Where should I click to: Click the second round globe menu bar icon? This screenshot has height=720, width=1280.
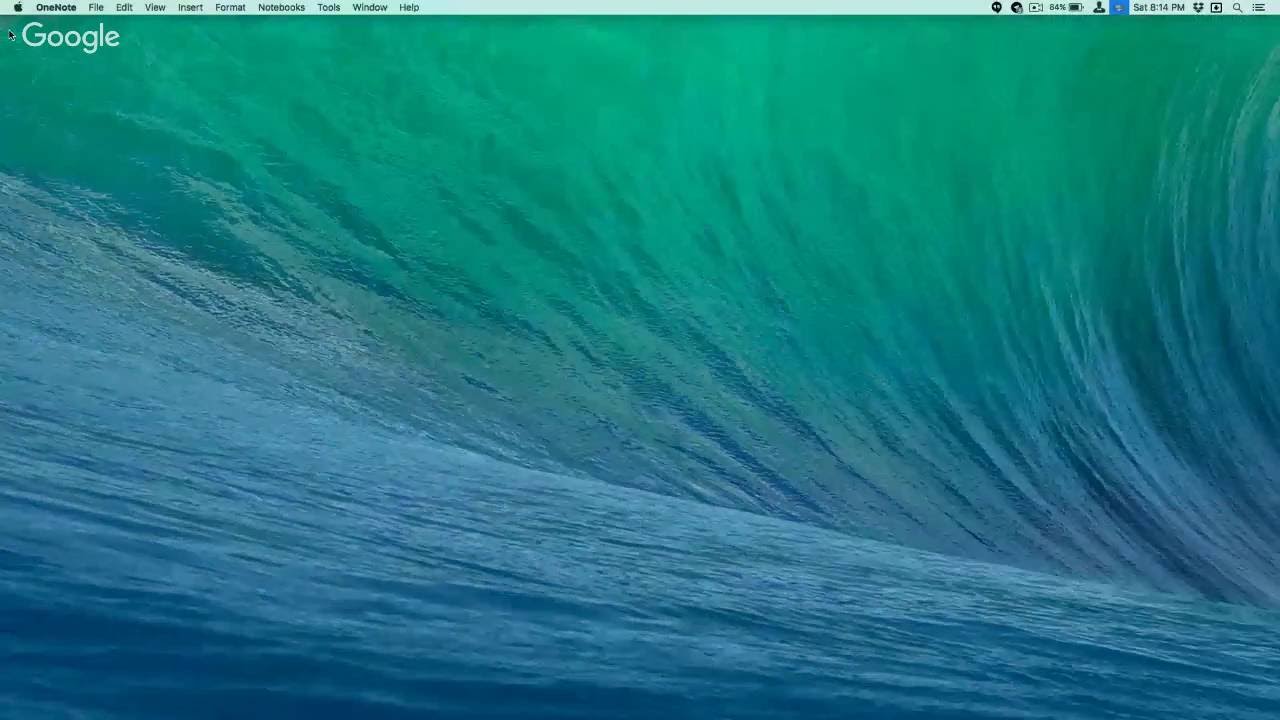coord(1016,7)
